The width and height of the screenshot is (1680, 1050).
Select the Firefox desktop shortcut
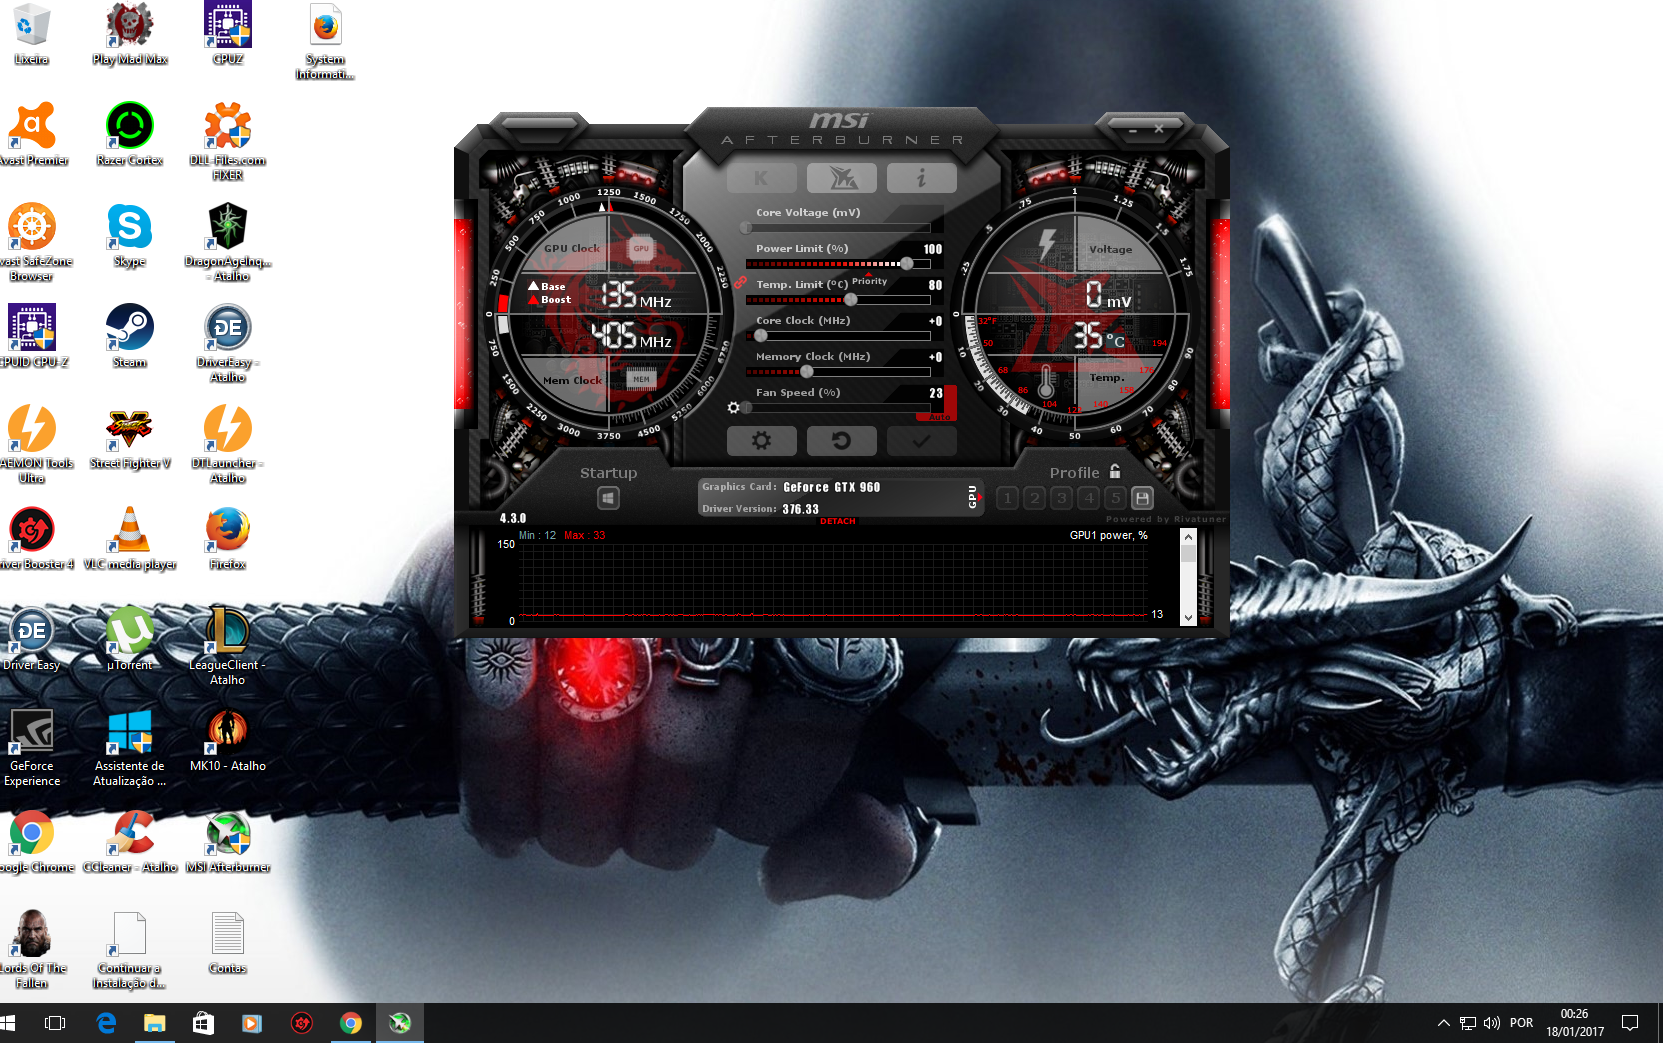[228, 539]
